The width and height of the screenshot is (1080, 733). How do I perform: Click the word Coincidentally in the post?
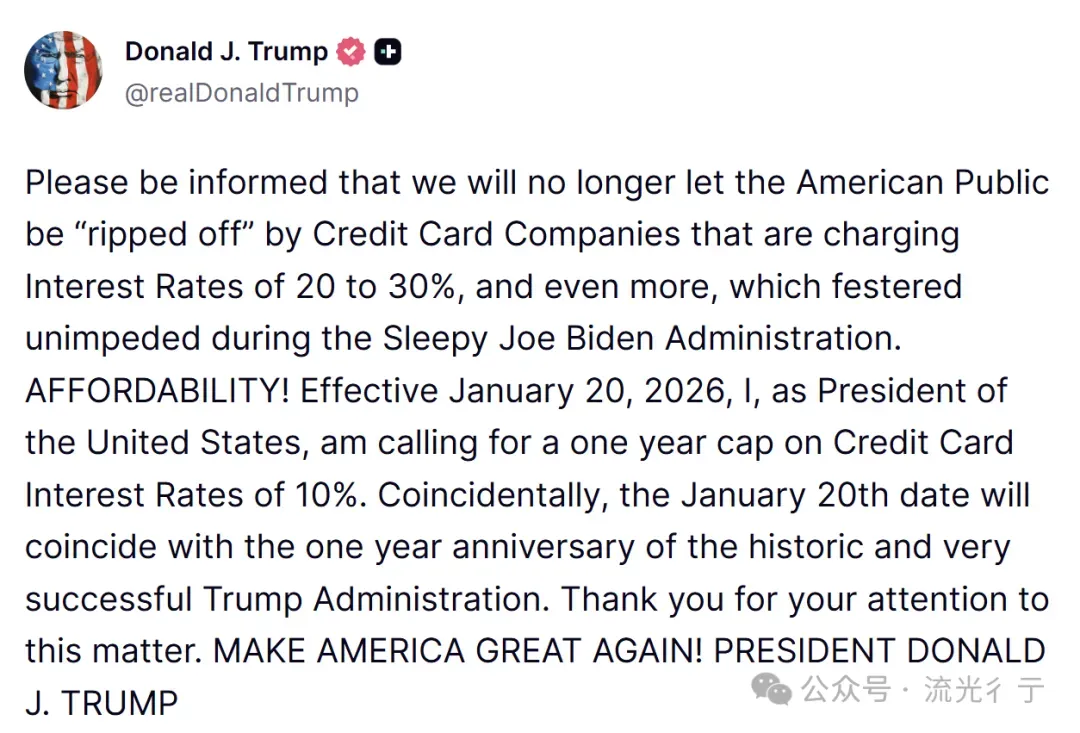pos(492,496)
